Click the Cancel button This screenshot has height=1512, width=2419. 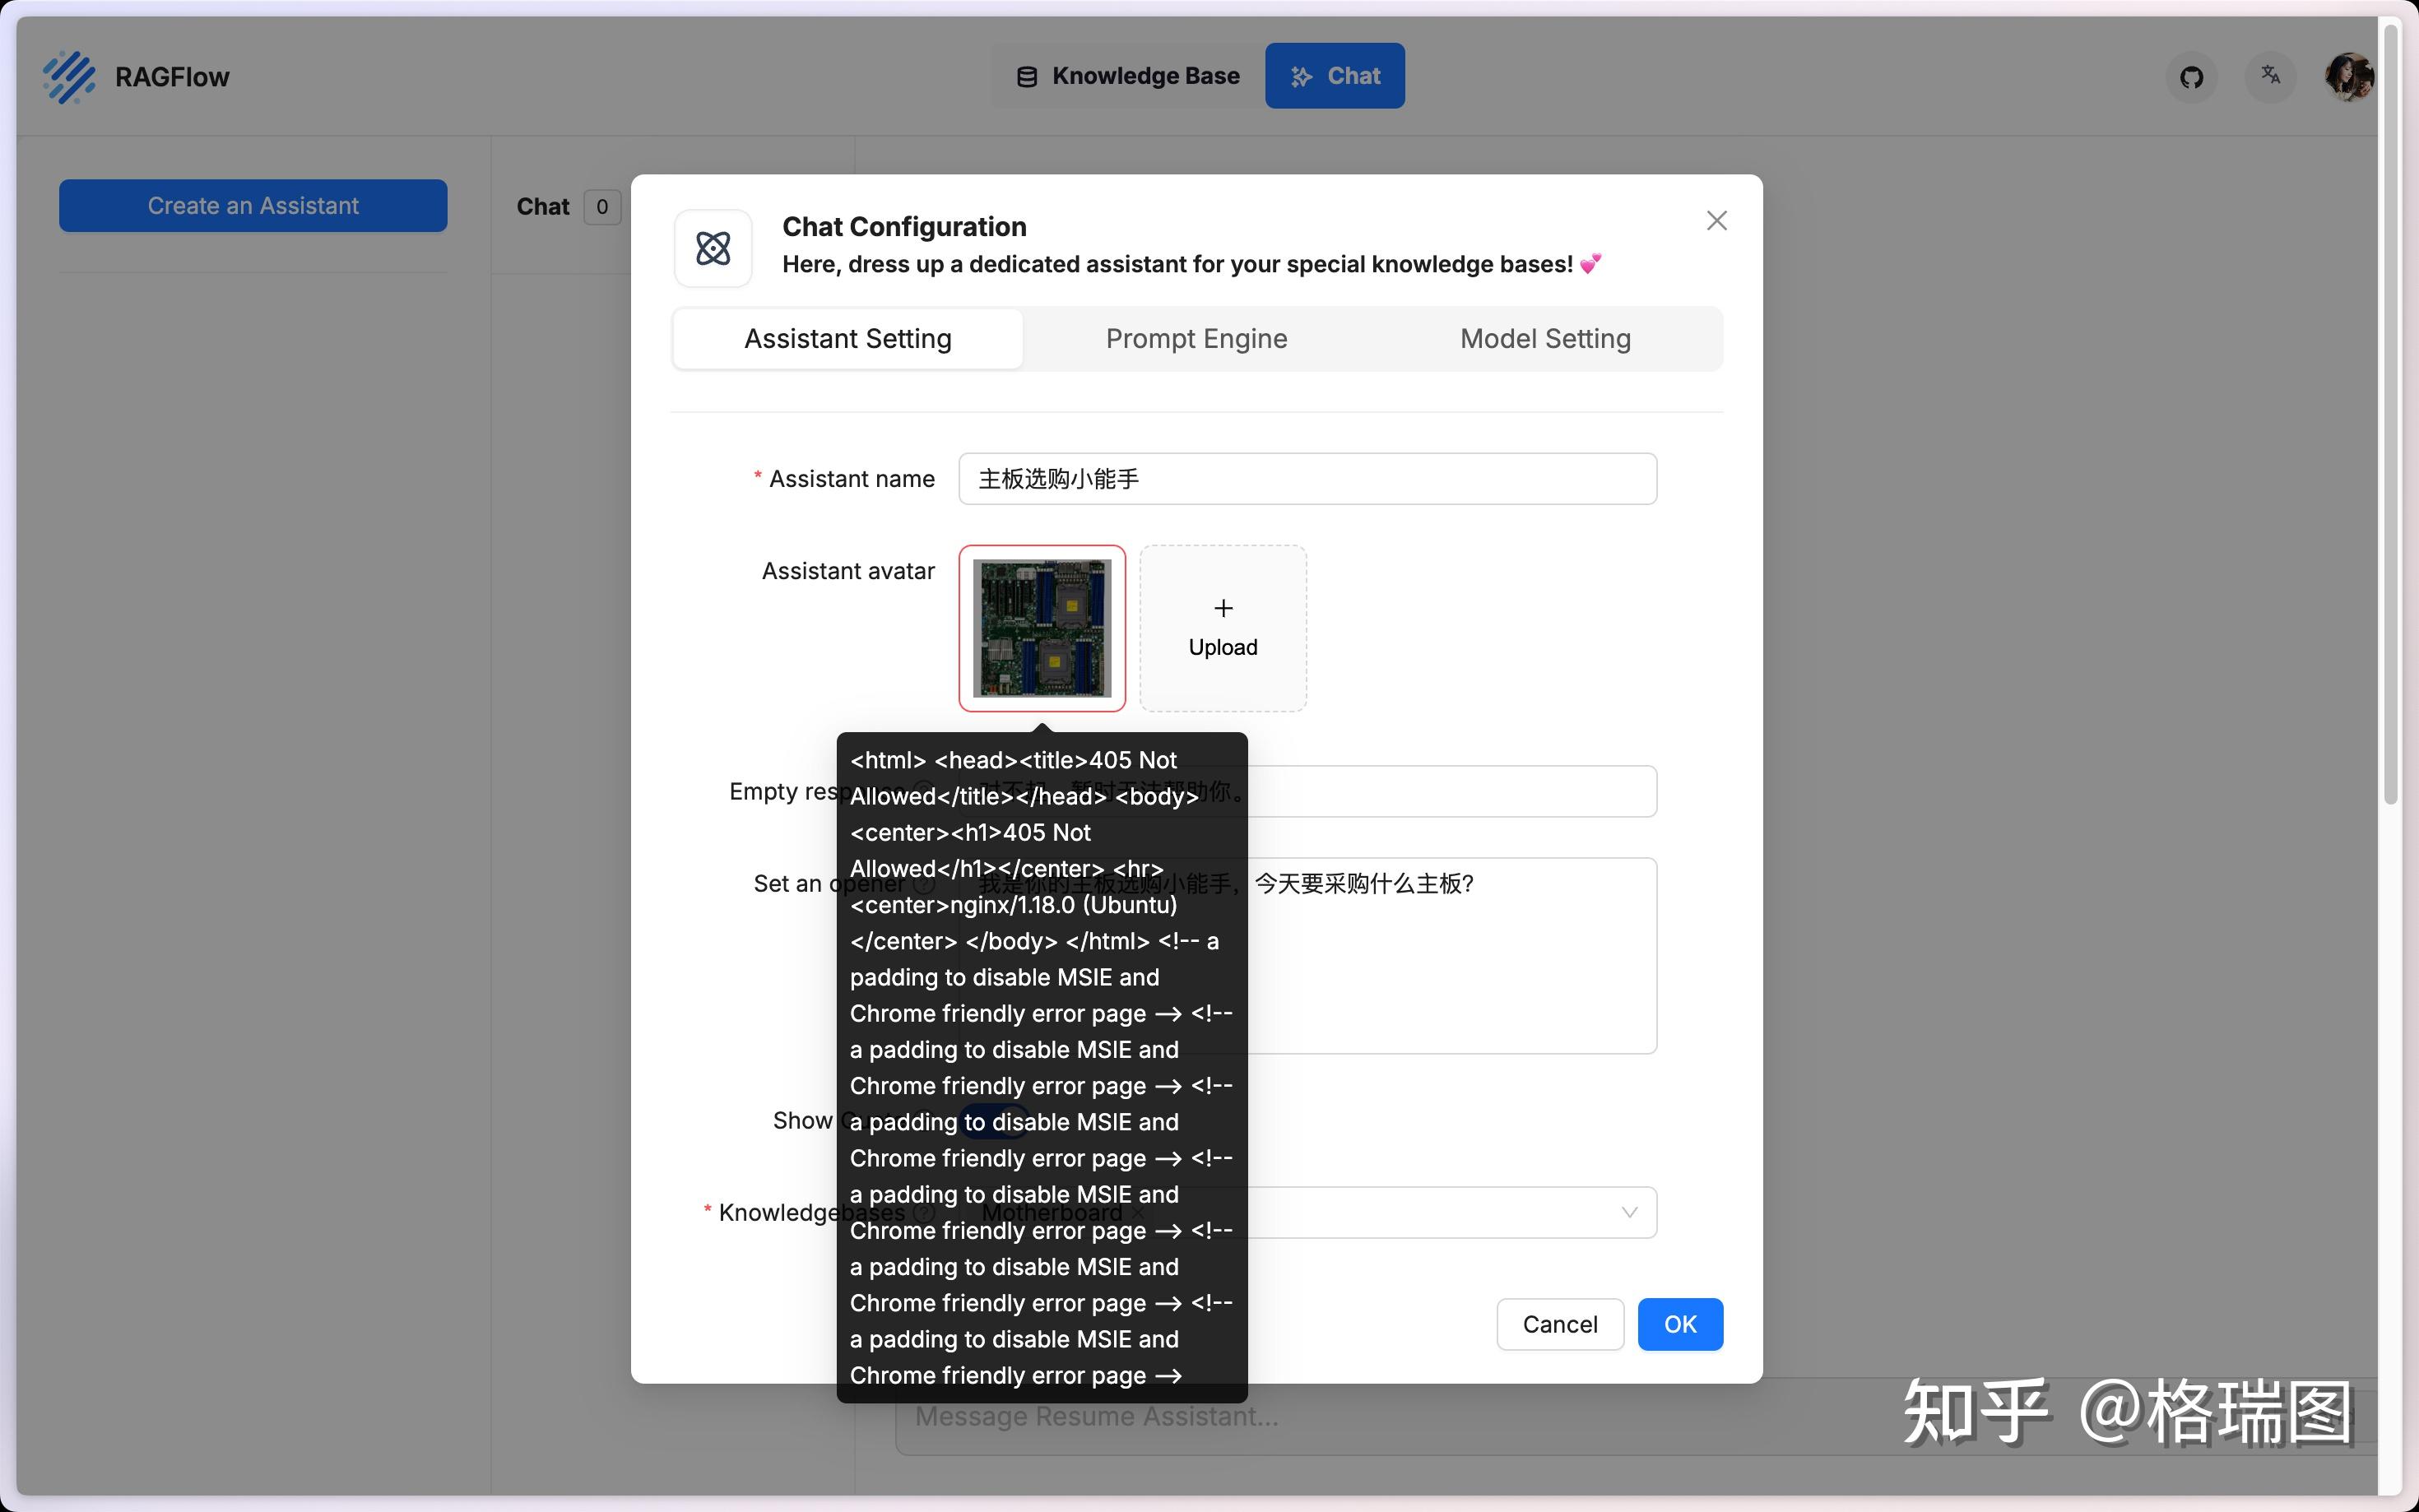1559,1324
